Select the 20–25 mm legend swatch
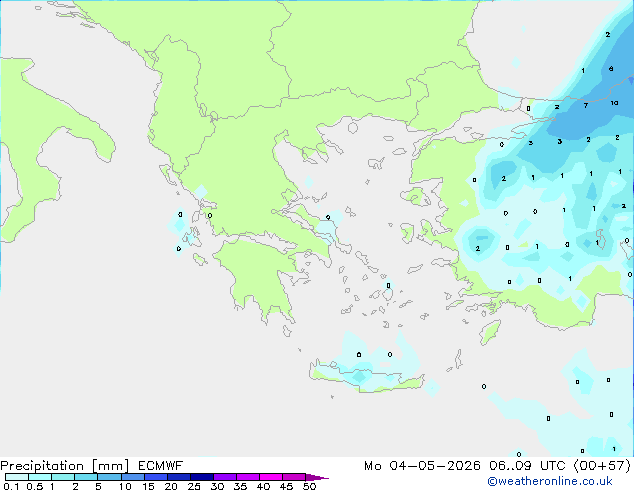The width and height of the screenshot is (634, 490). (x=178, y=477)
